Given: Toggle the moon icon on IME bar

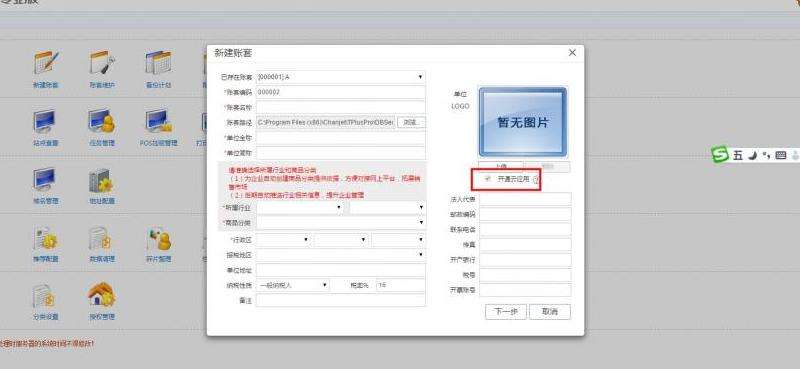Looking at the screenshot, I should click(753, 155).
